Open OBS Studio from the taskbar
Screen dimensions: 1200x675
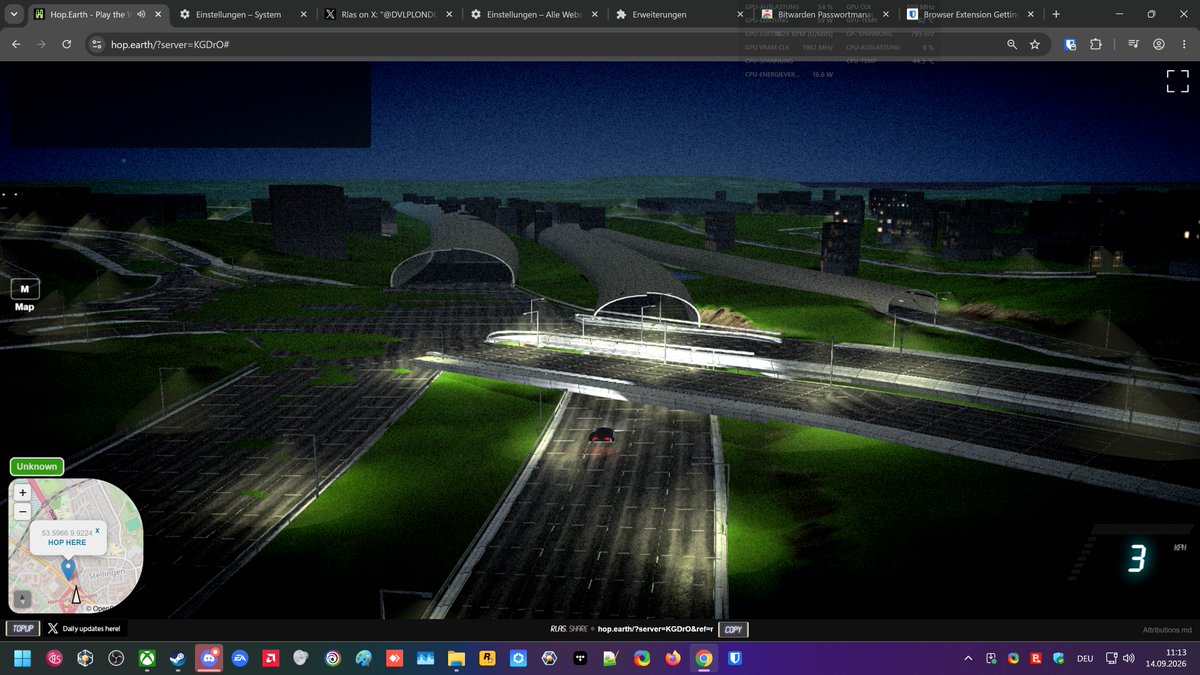tap(116, 658)
